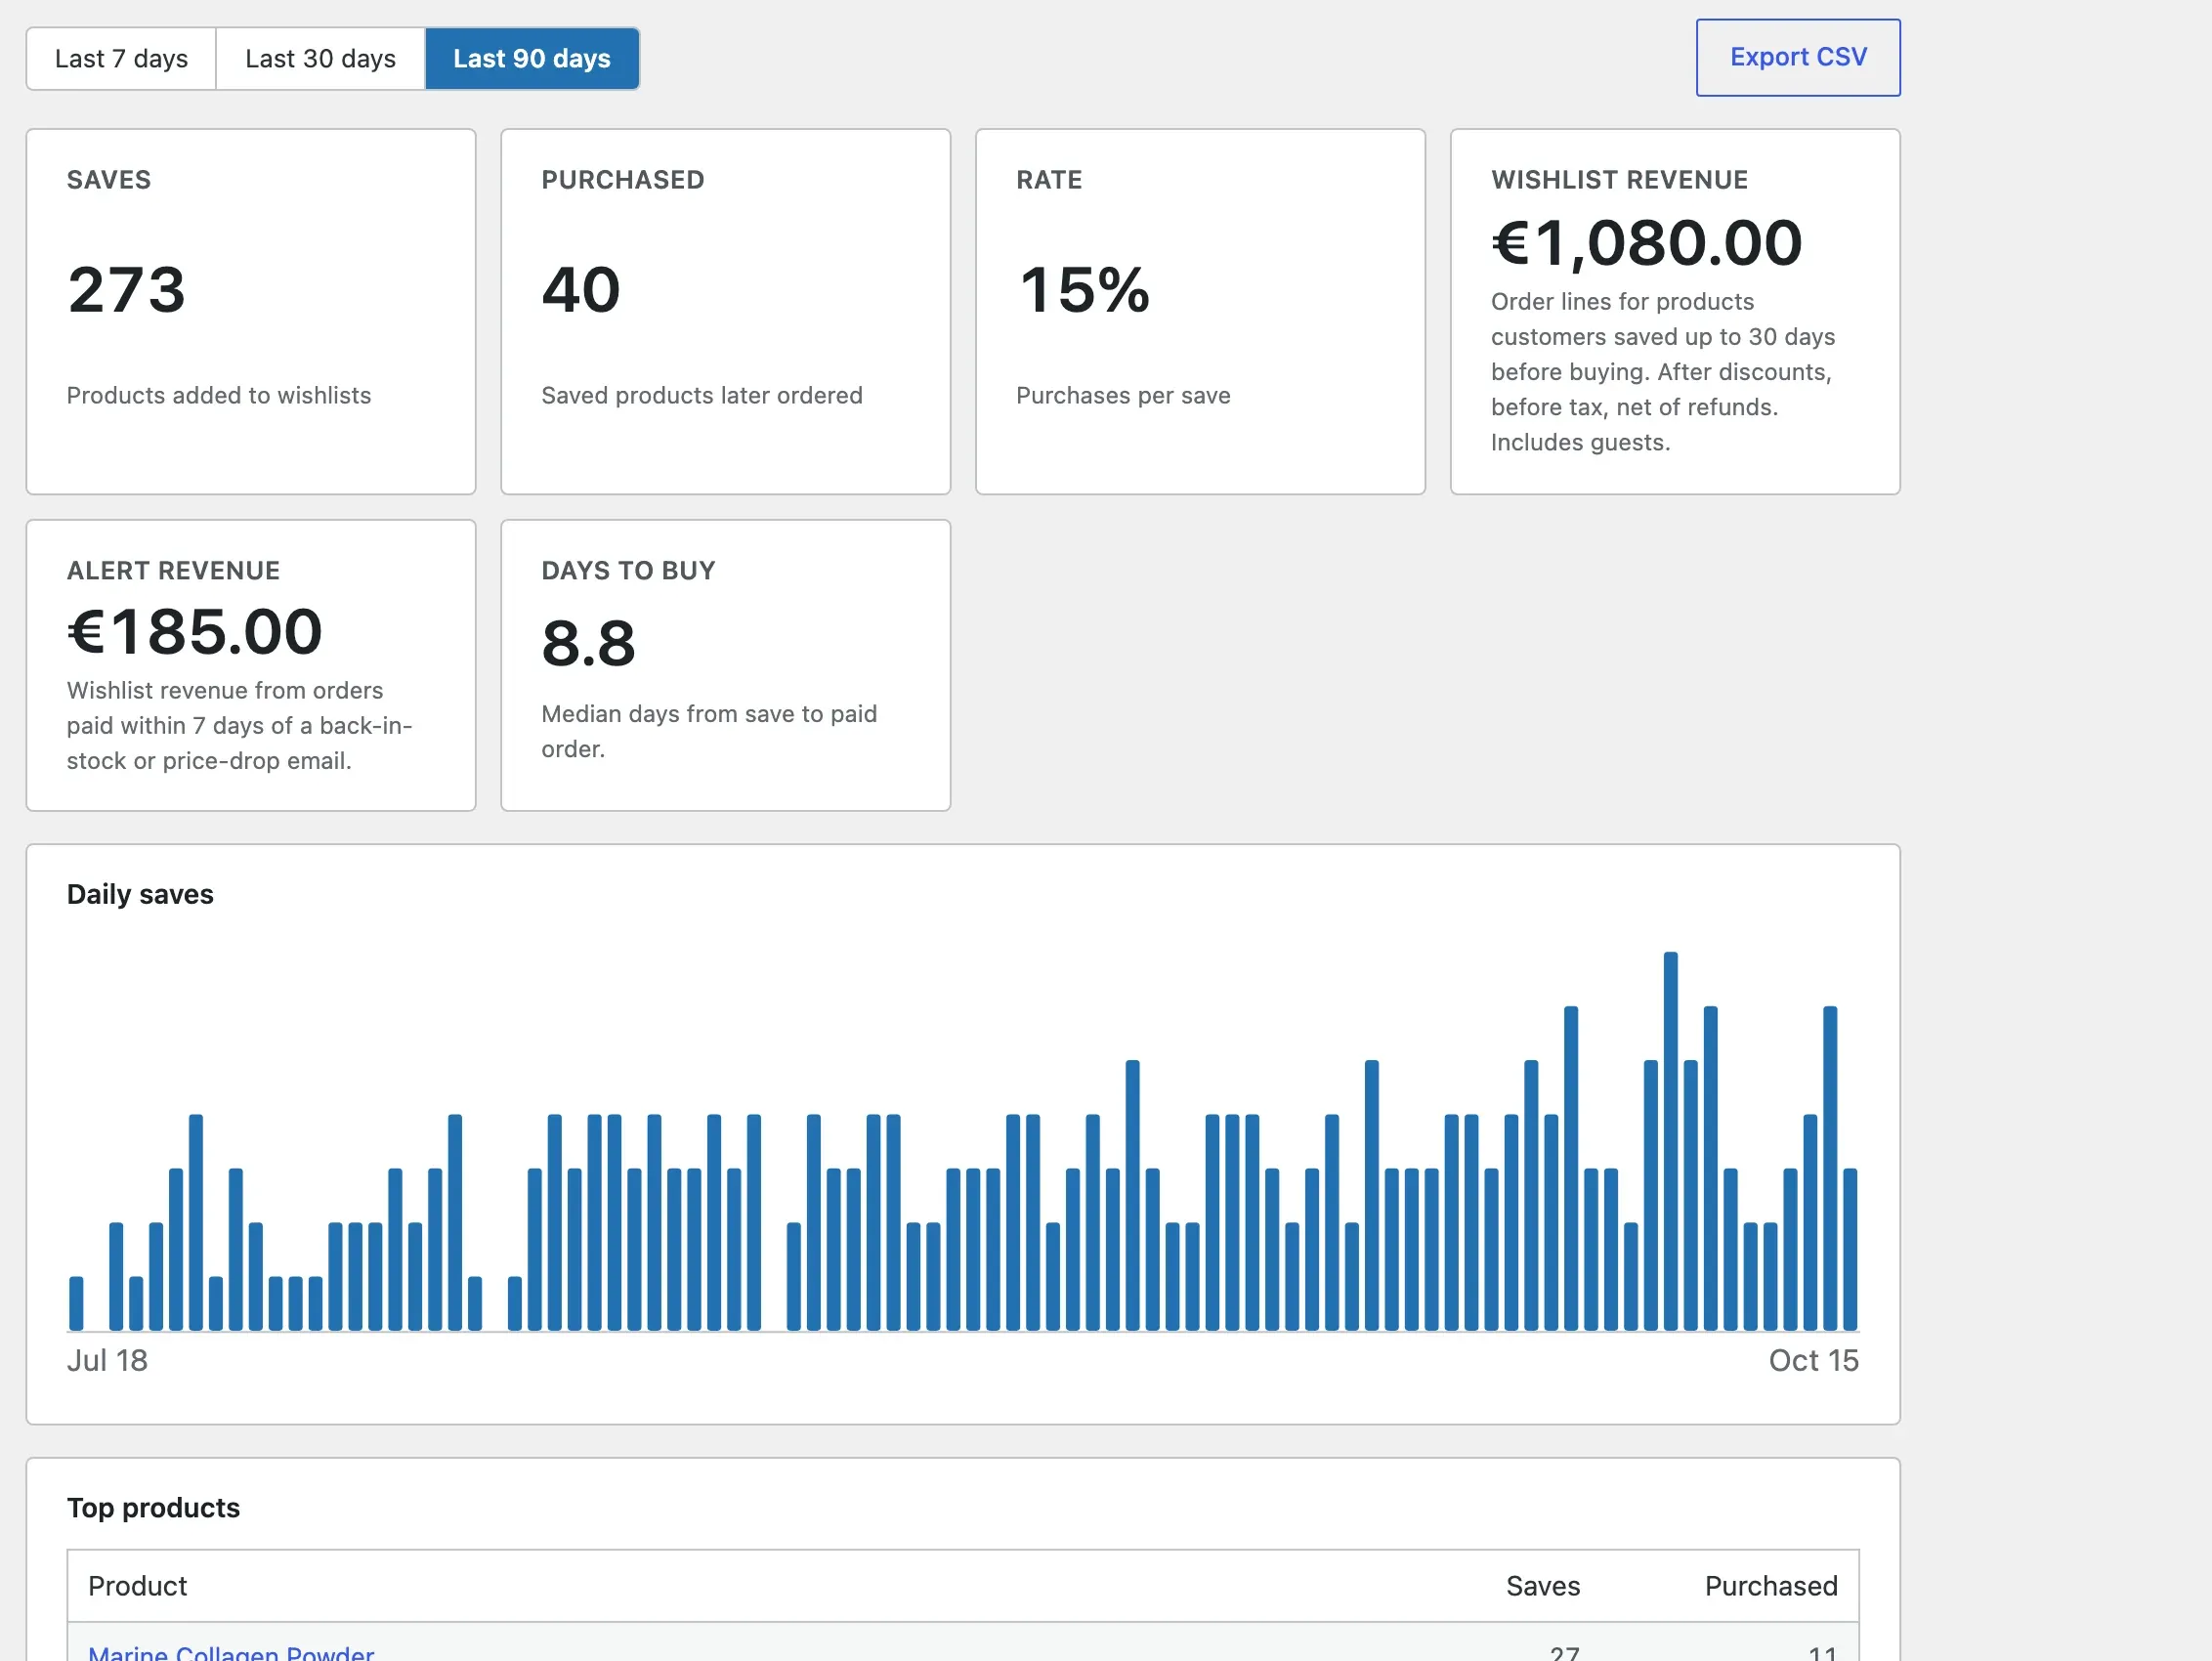Click the SAVES card title
Image resolution: width=2212 pixels, height=1661 pixels.
coord(109,180)
